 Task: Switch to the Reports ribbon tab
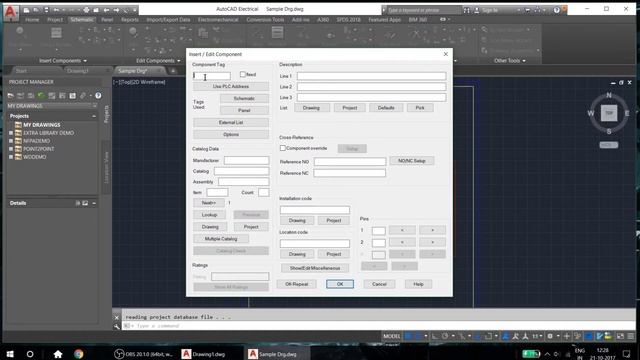coord(130,20)
